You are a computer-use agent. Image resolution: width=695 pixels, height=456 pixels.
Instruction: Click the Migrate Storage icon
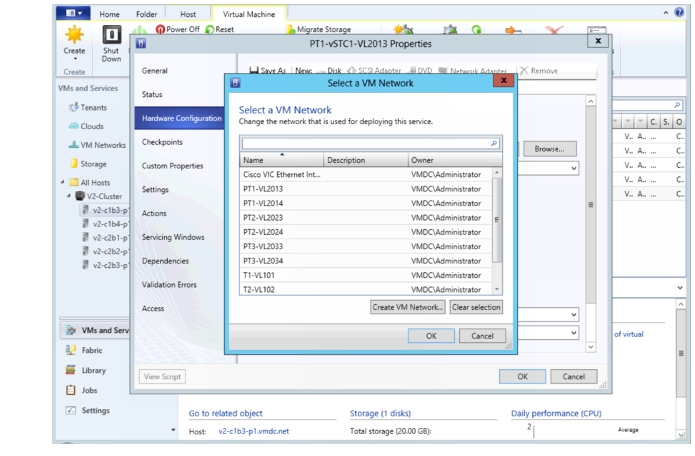pos(291,30)
